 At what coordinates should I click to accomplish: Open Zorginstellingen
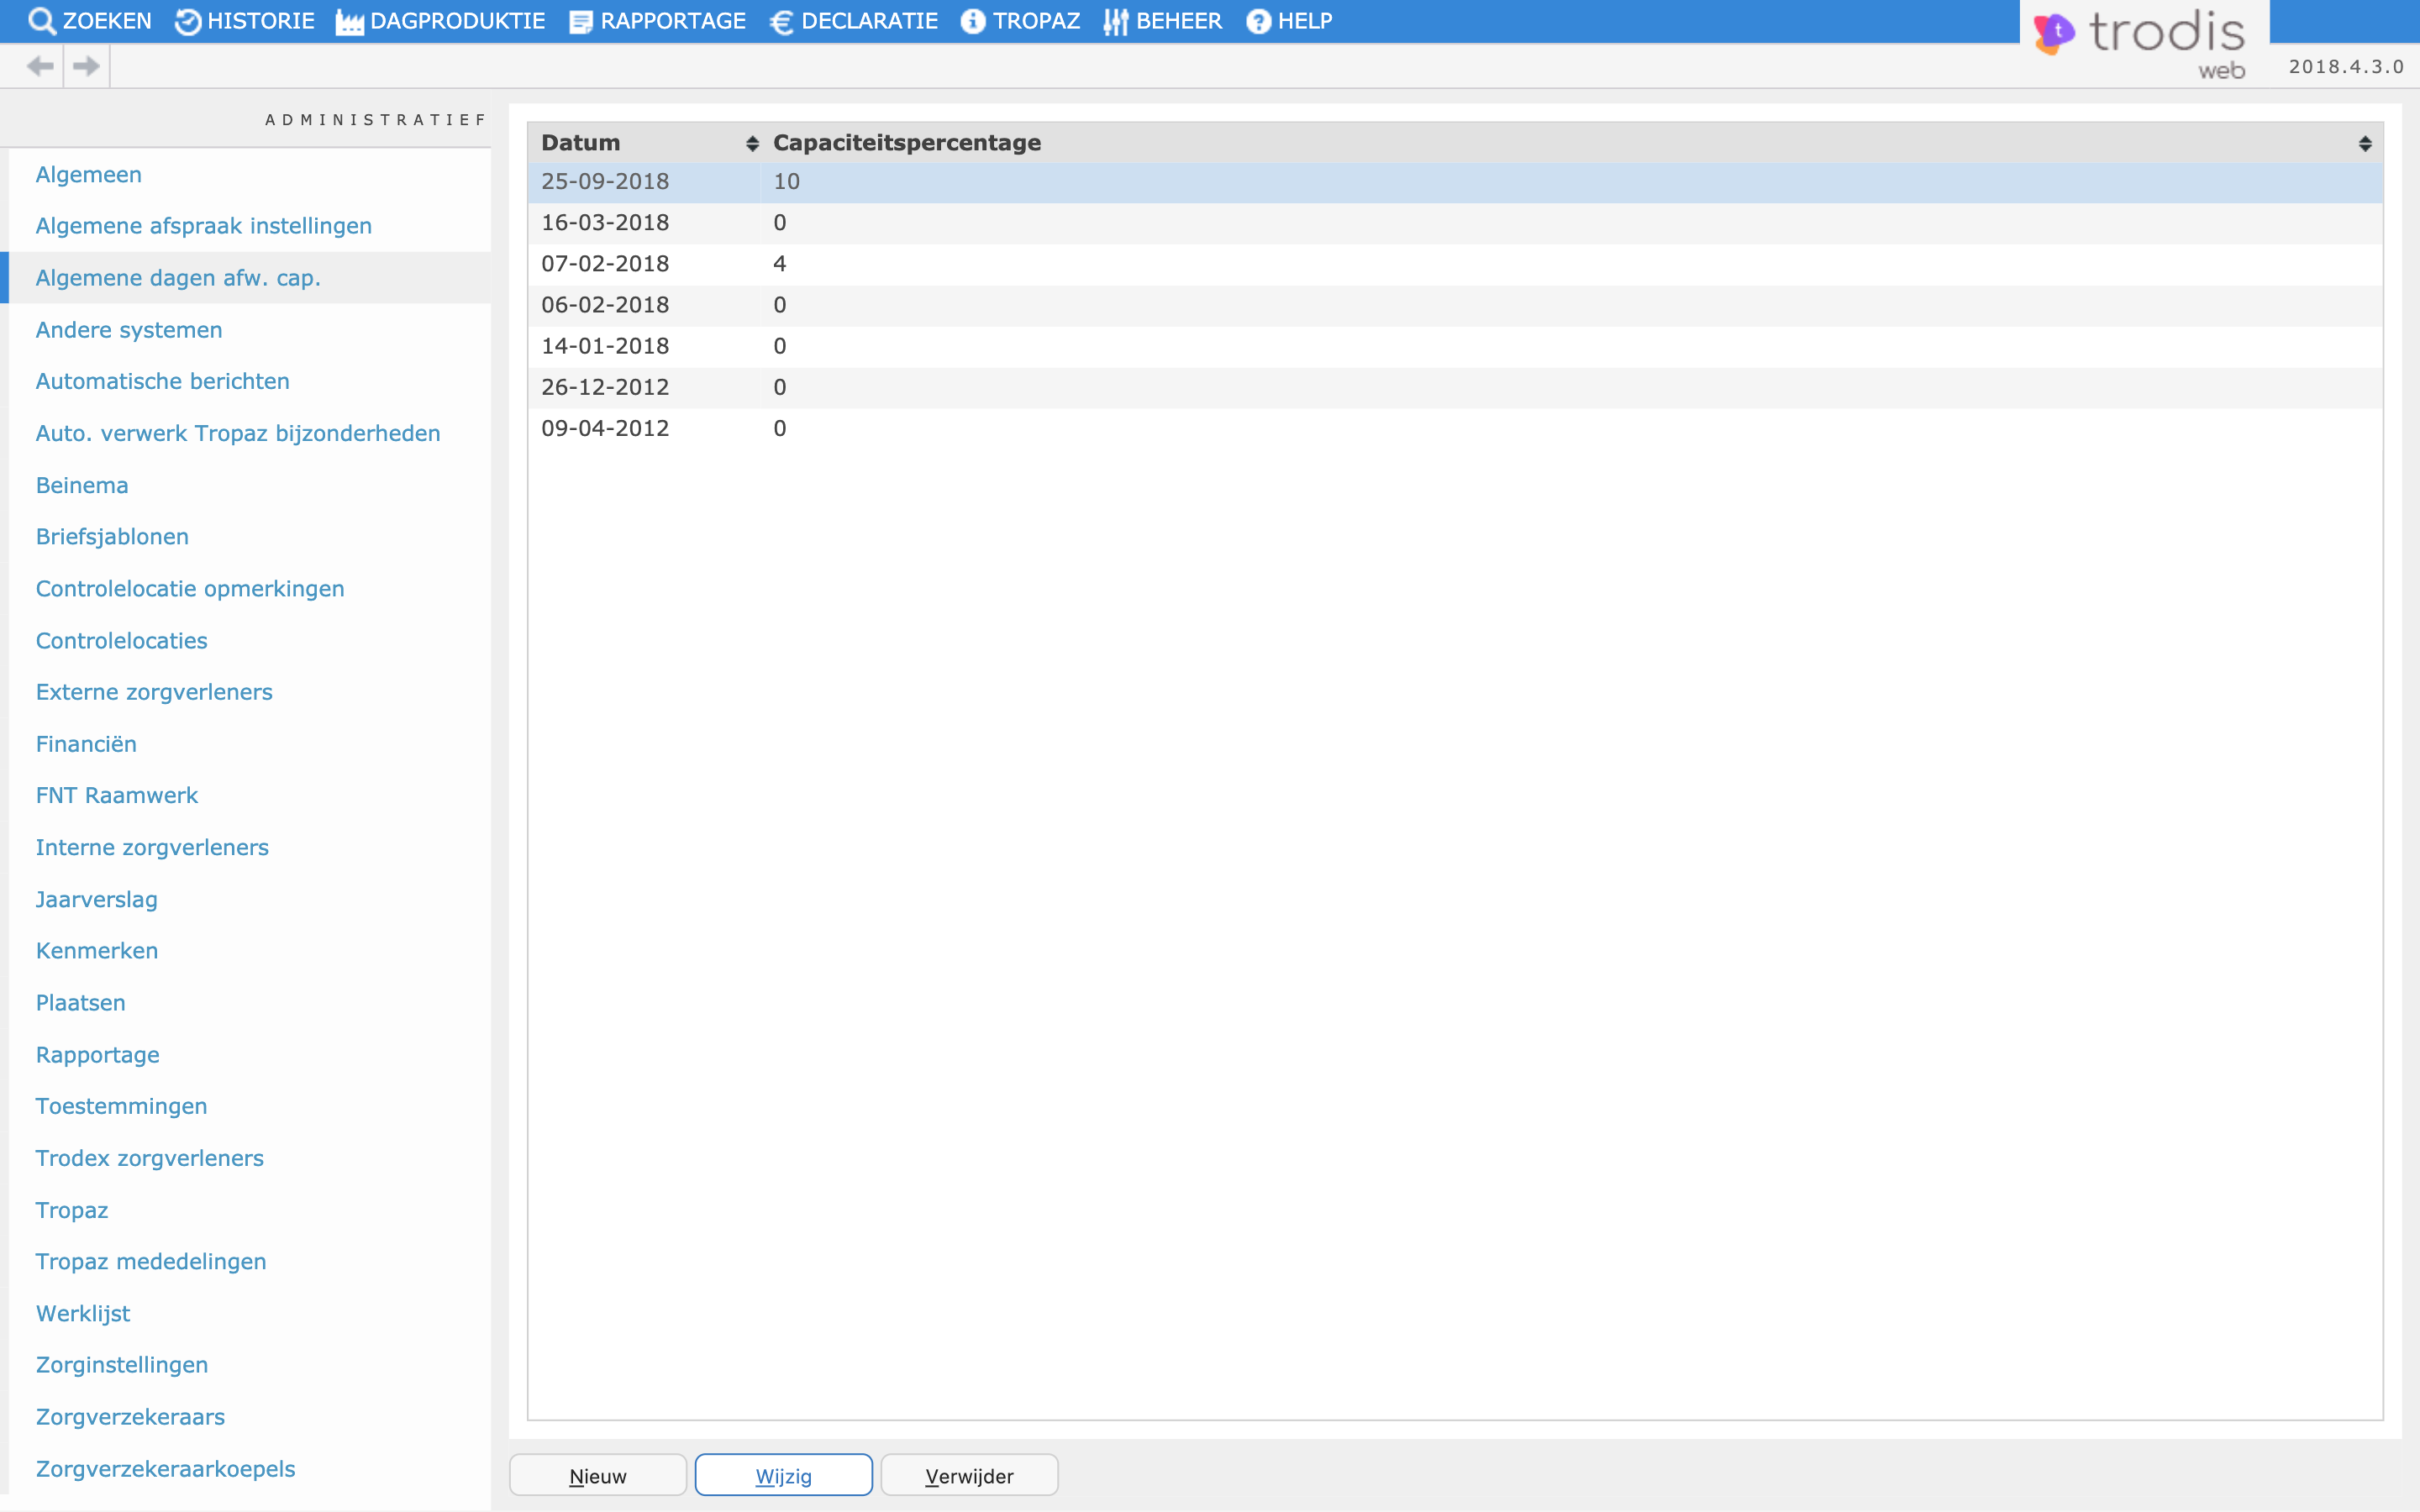pos(122,1365)
